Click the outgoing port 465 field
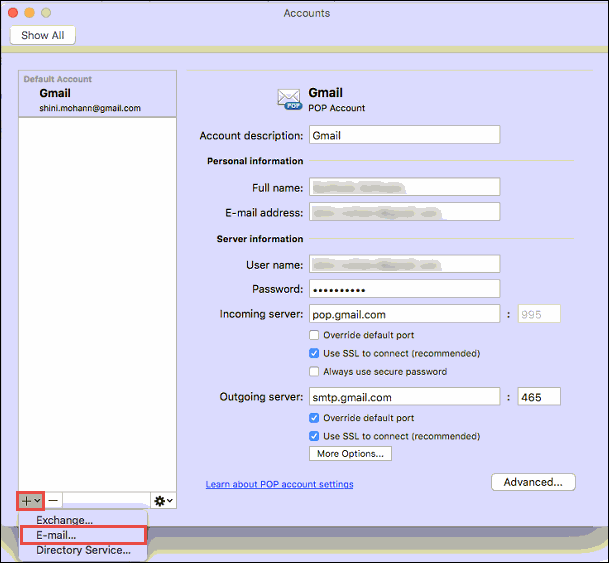This screenshot has width=609, height=563. coord(539,397)
